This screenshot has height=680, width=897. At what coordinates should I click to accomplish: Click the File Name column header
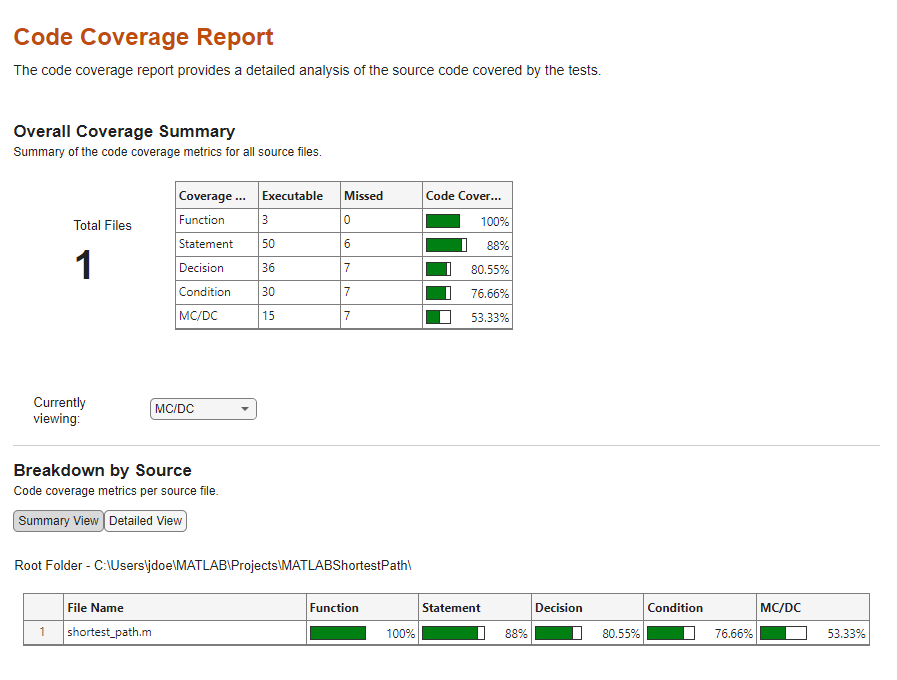96,607
